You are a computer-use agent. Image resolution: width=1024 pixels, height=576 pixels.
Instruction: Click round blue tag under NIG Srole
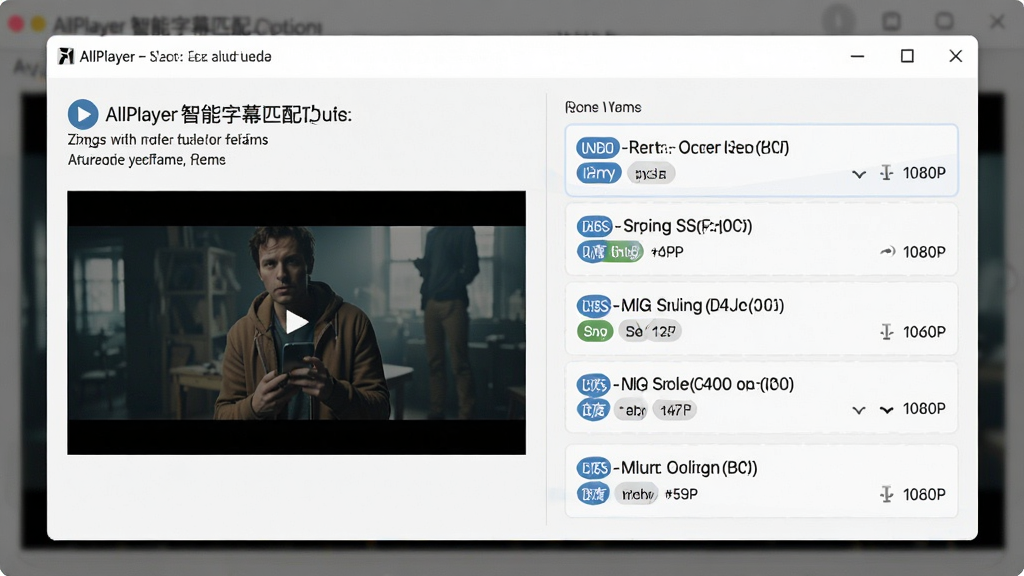click(x=593, y=409)
